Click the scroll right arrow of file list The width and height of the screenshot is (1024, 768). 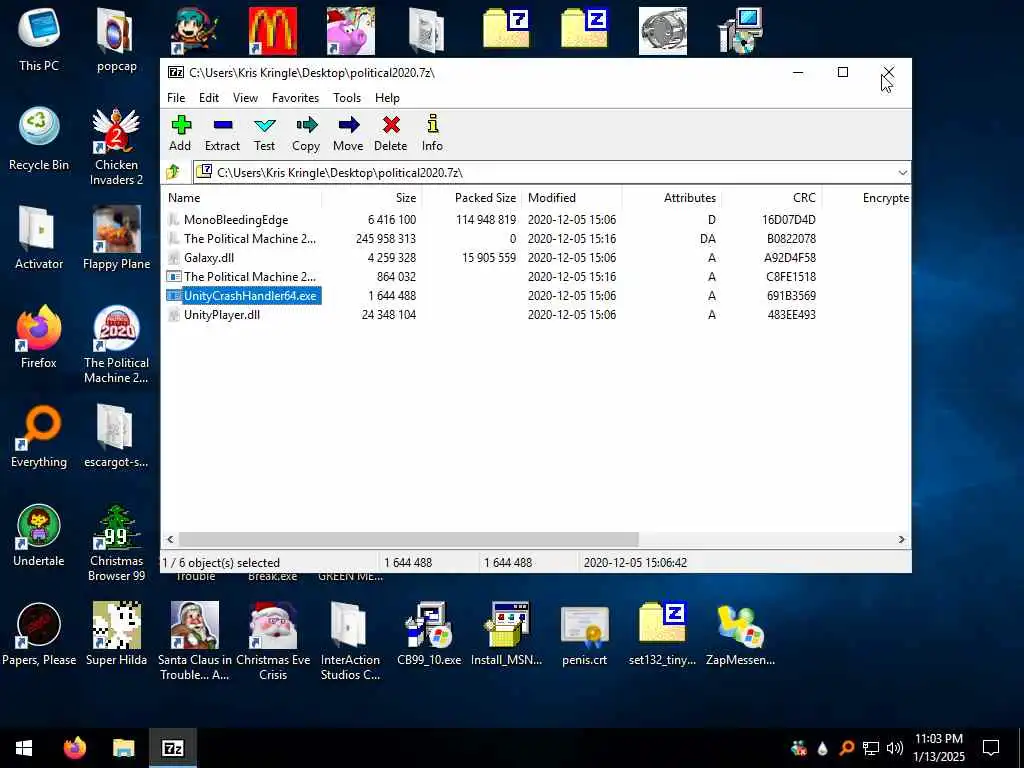(901, 539)
